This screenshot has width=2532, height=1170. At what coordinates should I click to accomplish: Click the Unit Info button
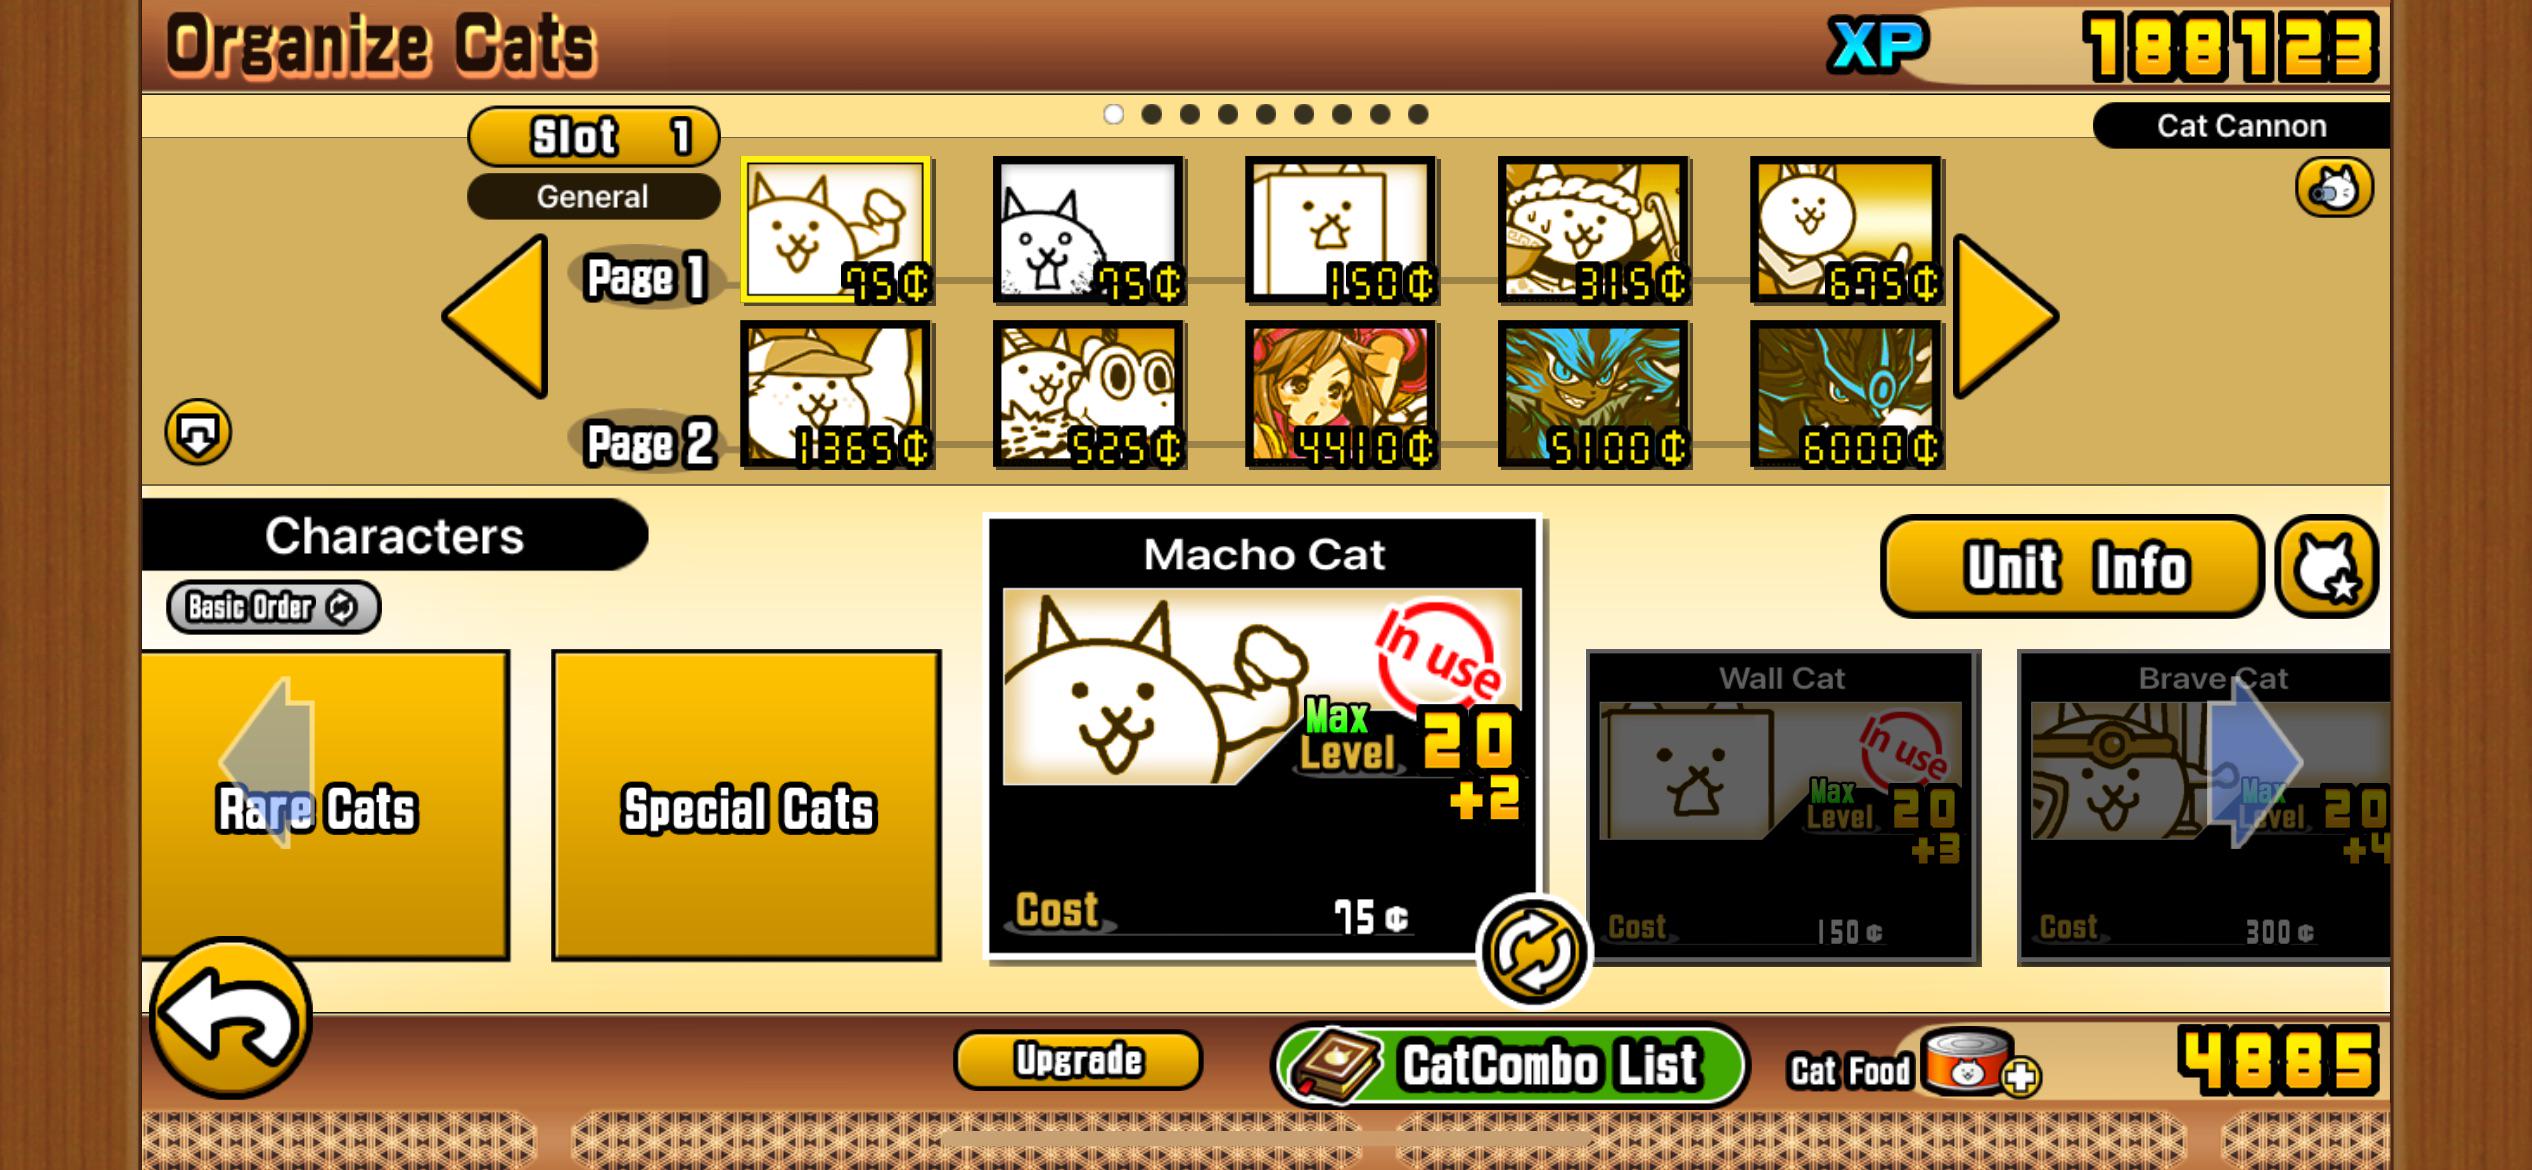(2071, 566)
